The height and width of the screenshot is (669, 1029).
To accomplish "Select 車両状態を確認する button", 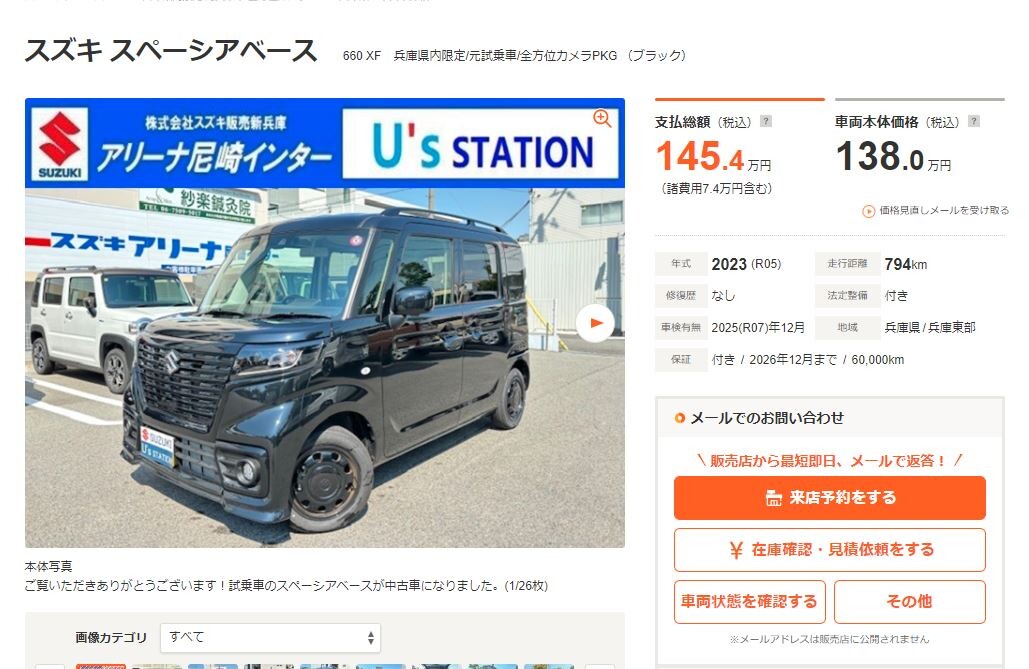I will [x=749, y=601].
